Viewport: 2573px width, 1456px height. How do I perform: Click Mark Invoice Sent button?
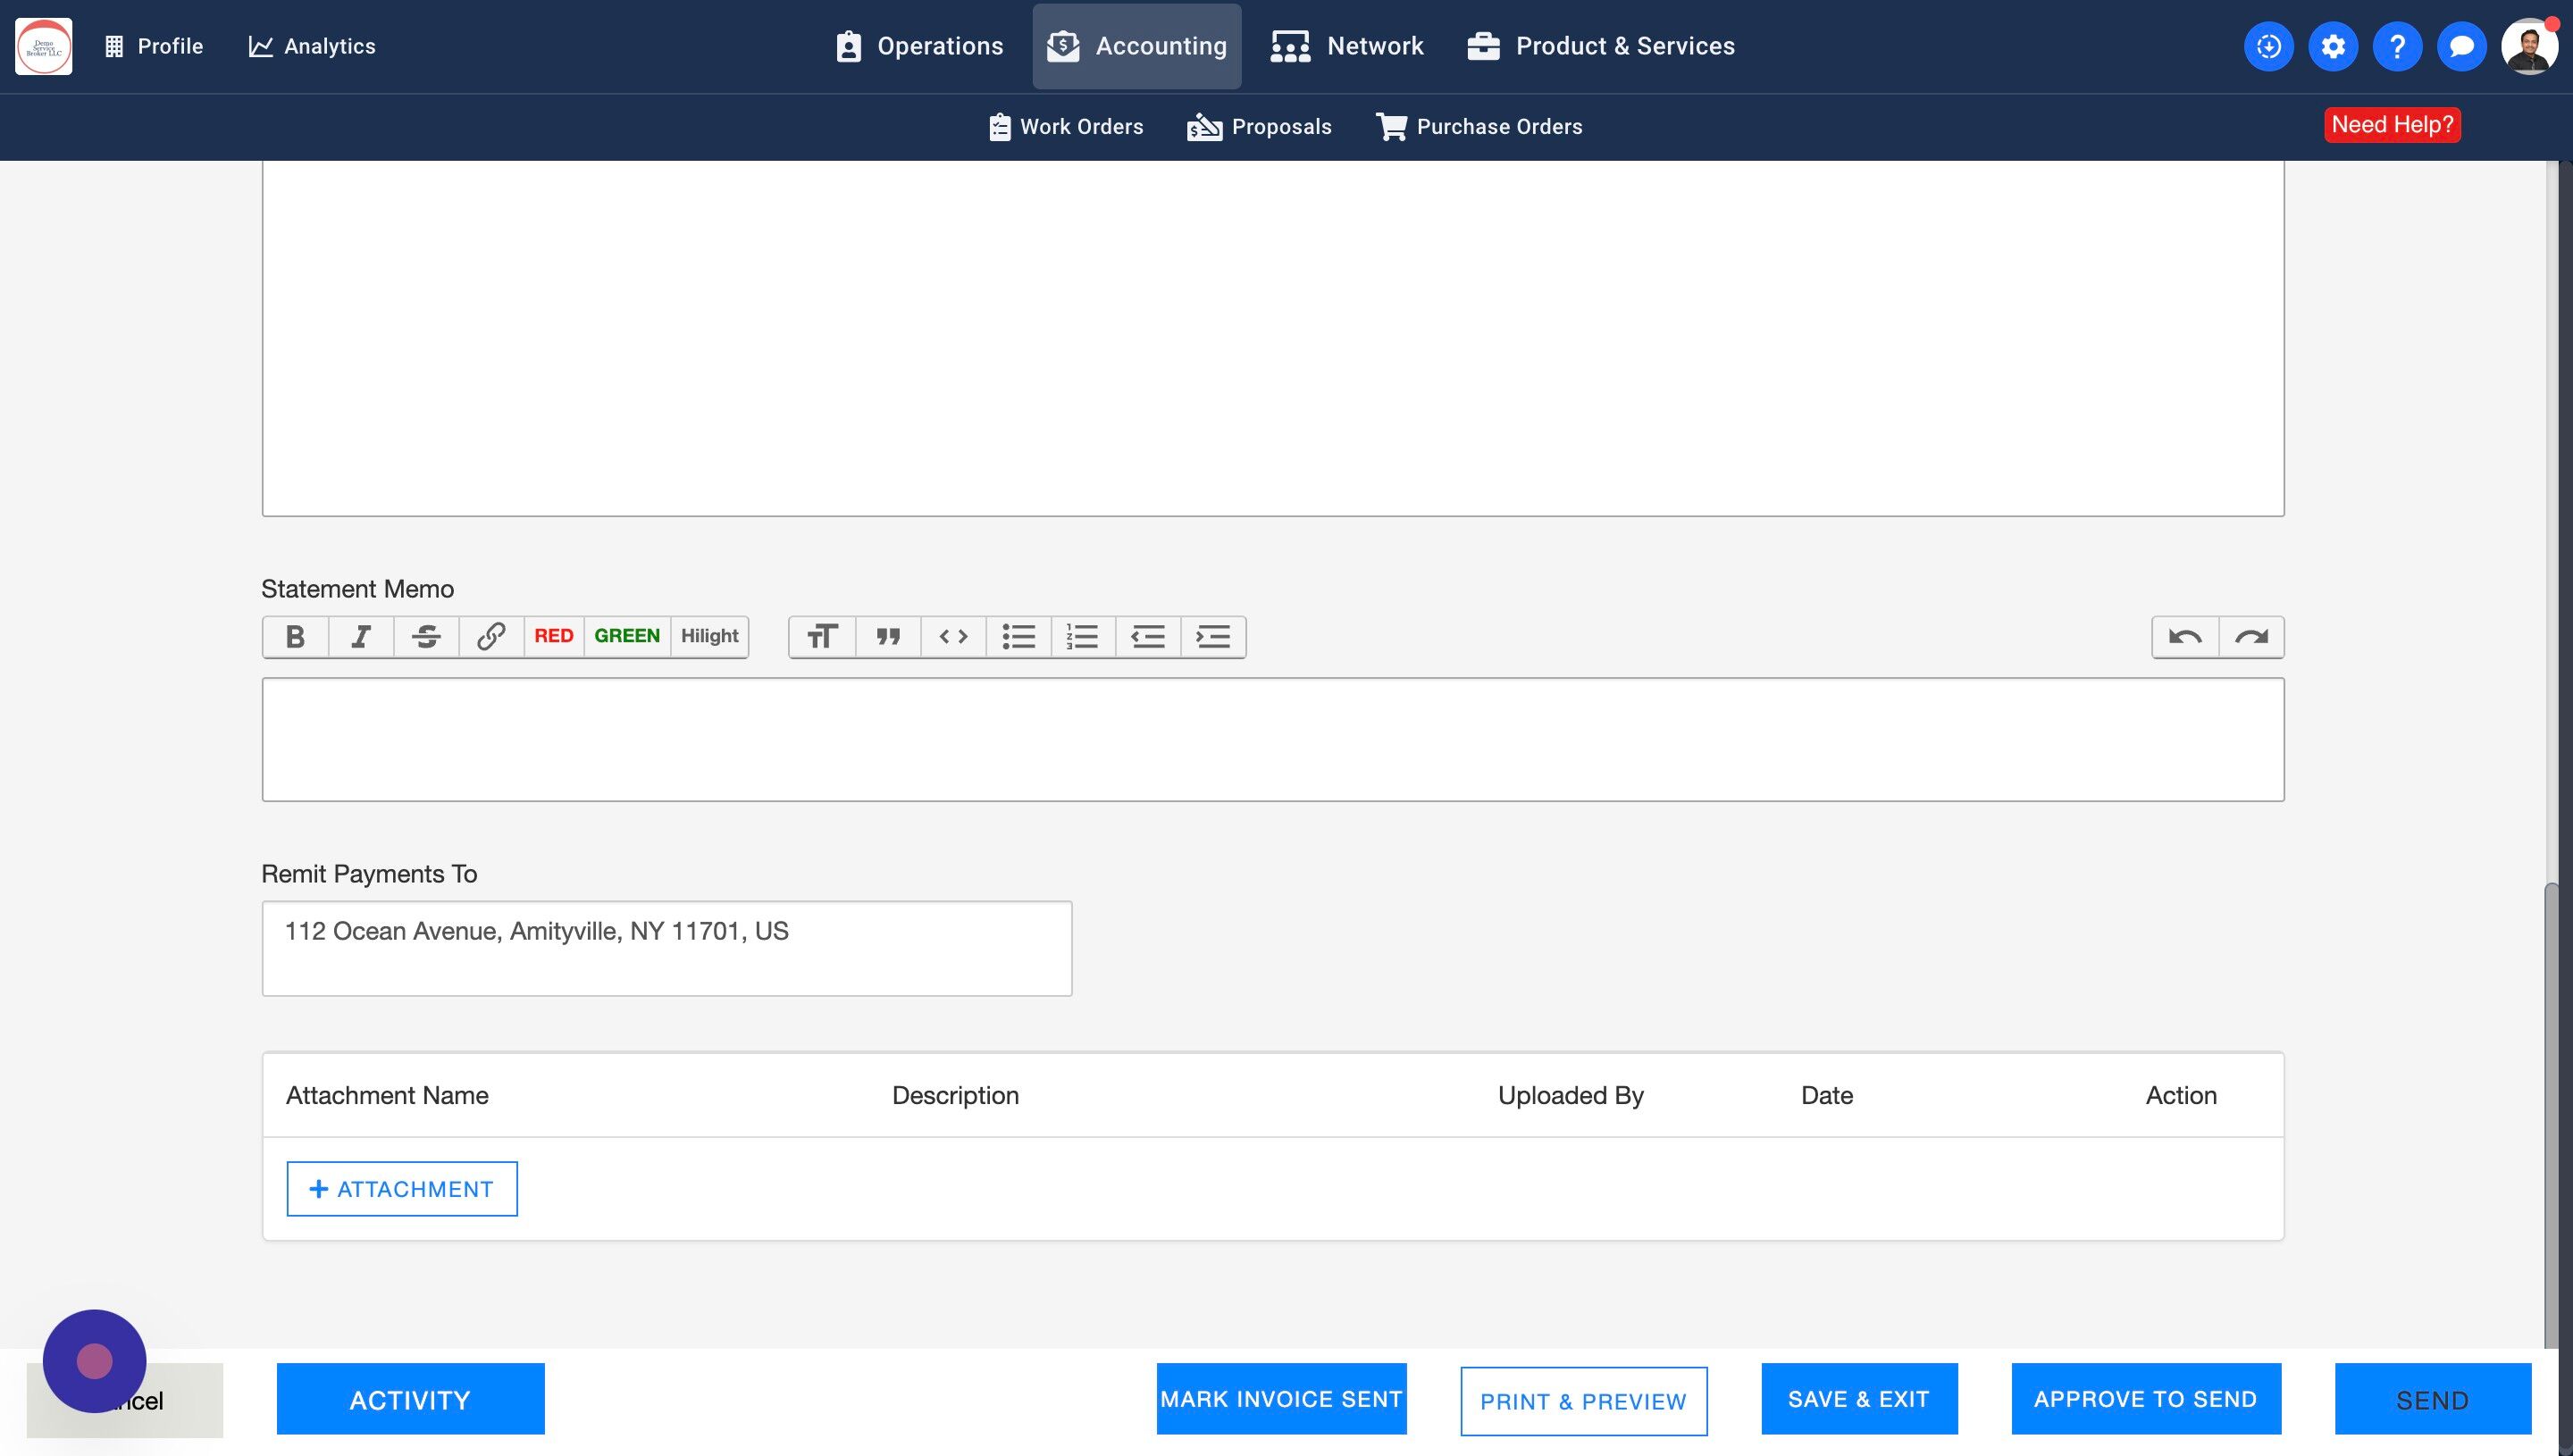point(1281,1399)
